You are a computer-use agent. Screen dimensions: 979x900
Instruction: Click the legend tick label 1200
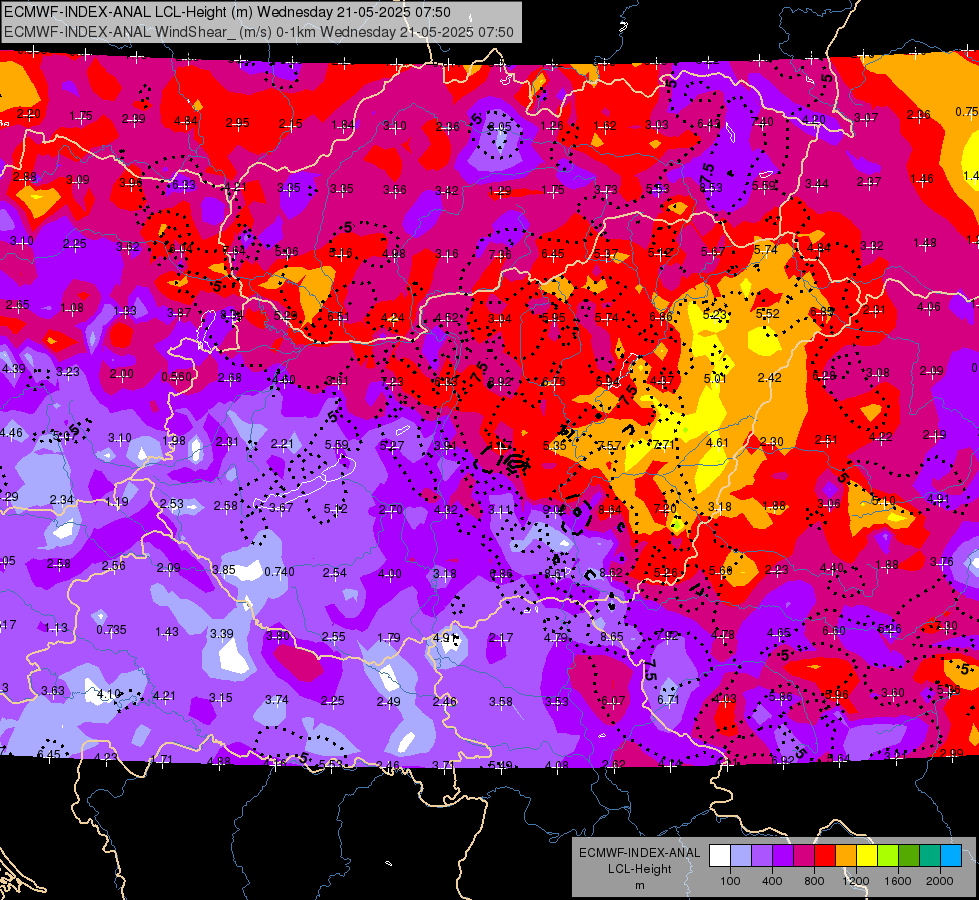pyautogui.click(x=855, y=881)
